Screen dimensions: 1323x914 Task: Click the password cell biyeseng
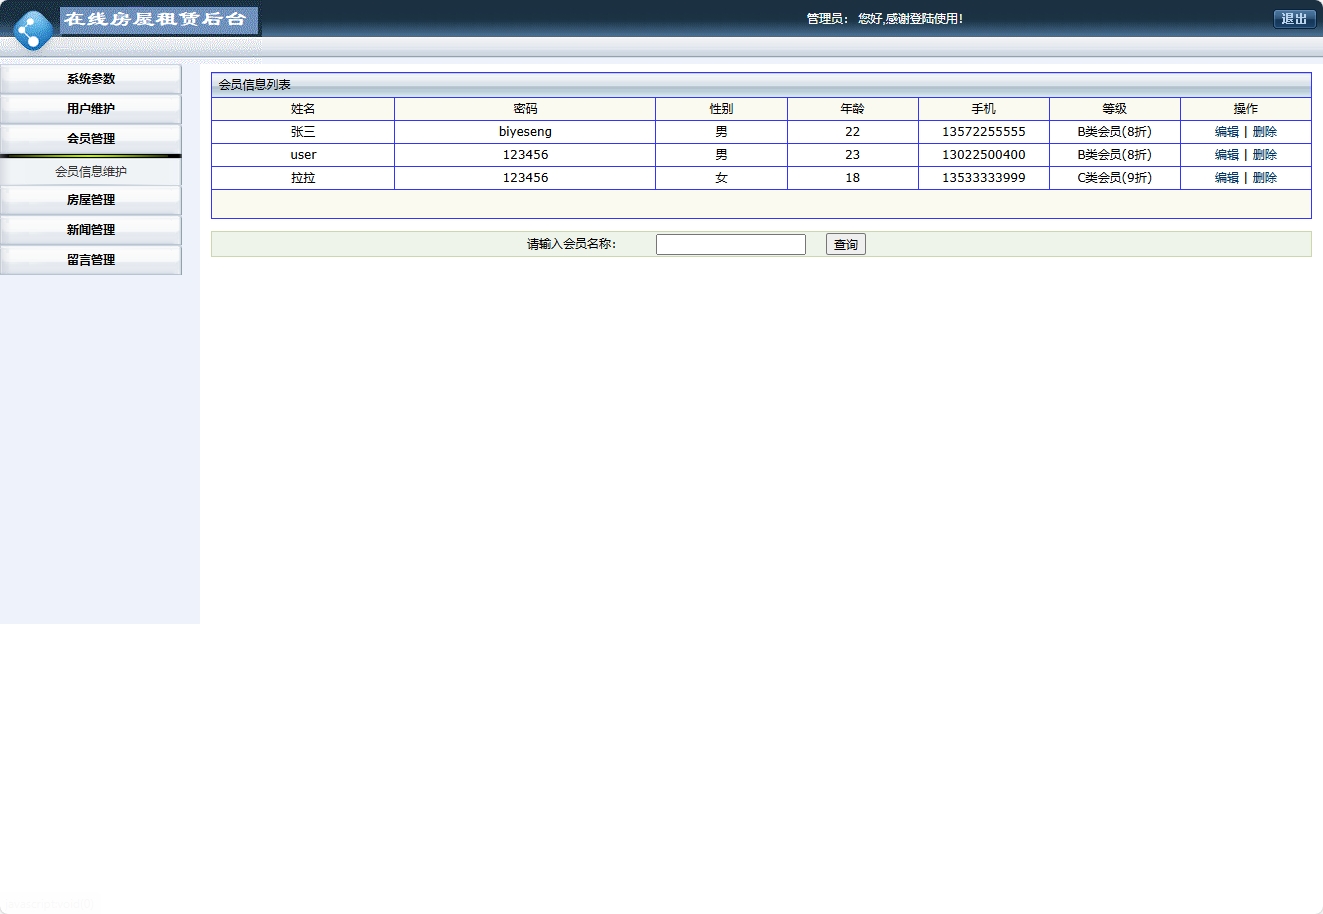pos(525,132)
